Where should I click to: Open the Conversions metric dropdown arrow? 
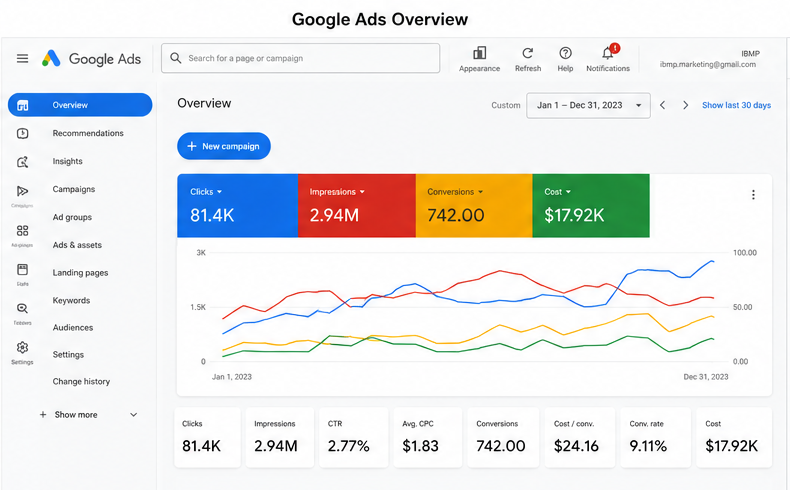coord(481,192)
